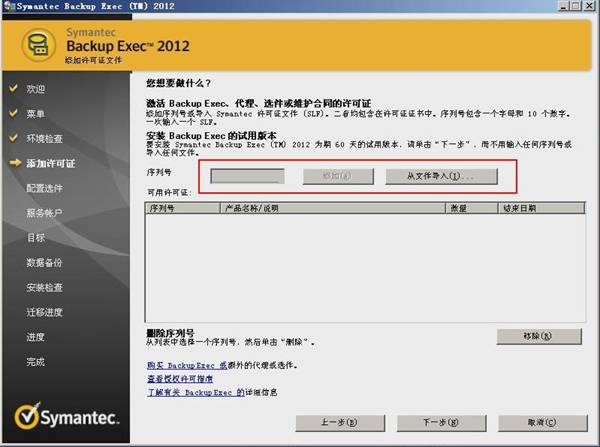600x447 pixels.
Task: Cancel setup with the 取消 button
Action: click(x=537, y=423)
